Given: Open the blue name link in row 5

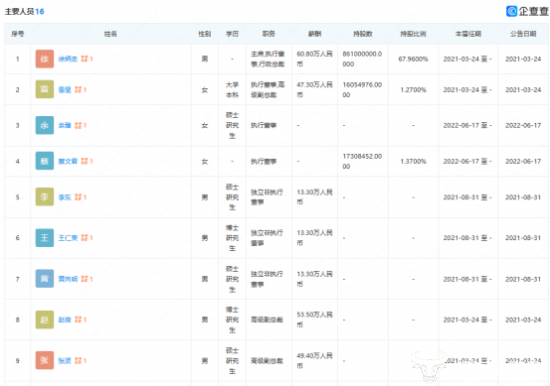Looking at the screenshot, I should point(65,197).
